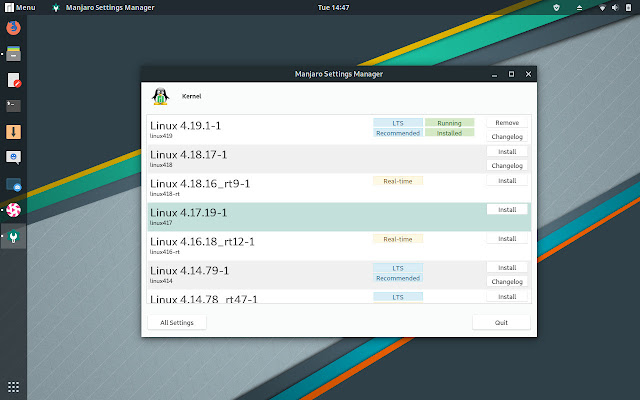This screenshot has height=400, width=640.
Task: Click the linux418-rt package name
Action: point(165,194)
